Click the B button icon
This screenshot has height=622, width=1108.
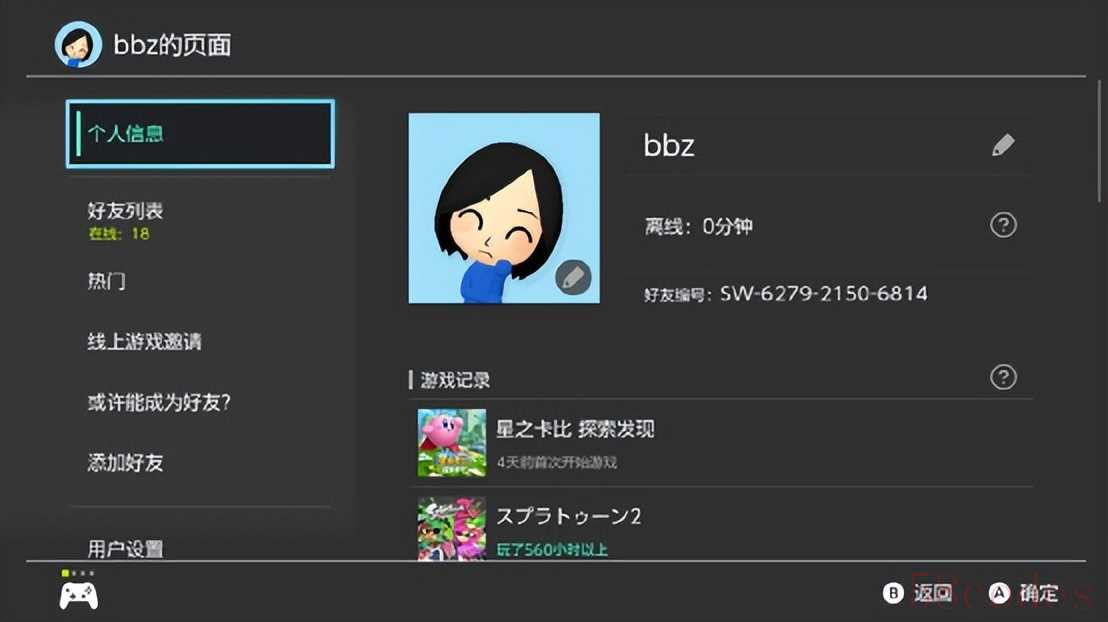click(x=893, y=593)
